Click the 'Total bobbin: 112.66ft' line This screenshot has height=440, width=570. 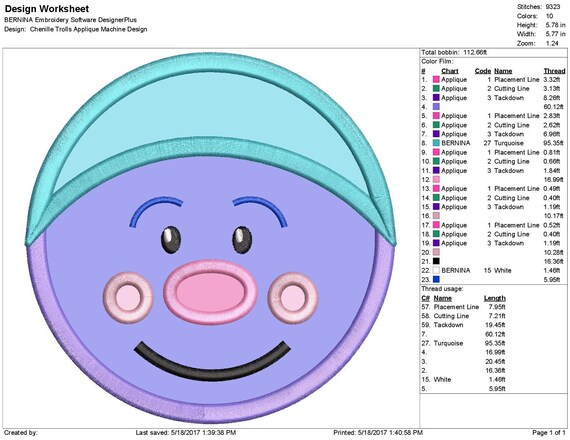454,53
